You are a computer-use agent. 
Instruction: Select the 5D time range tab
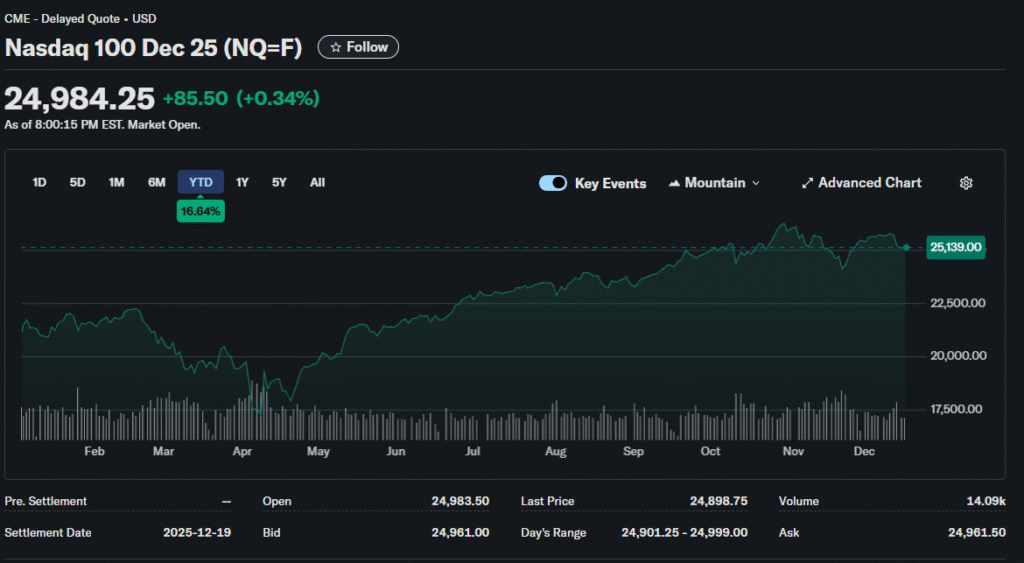click(77, 182)
